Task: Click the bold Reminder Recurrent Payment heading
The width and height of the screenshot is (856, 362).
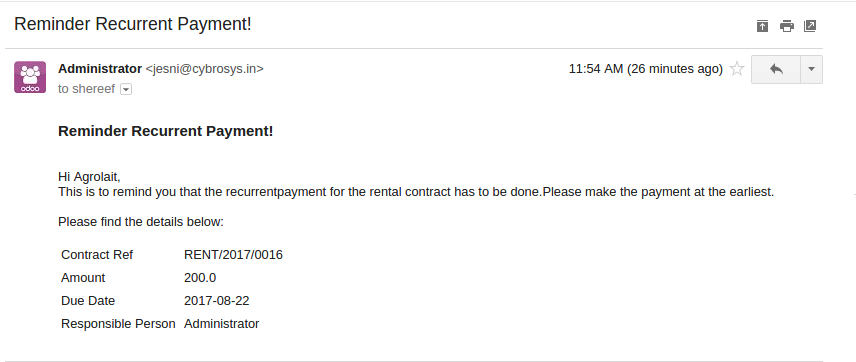Action: tap(165, 131)
